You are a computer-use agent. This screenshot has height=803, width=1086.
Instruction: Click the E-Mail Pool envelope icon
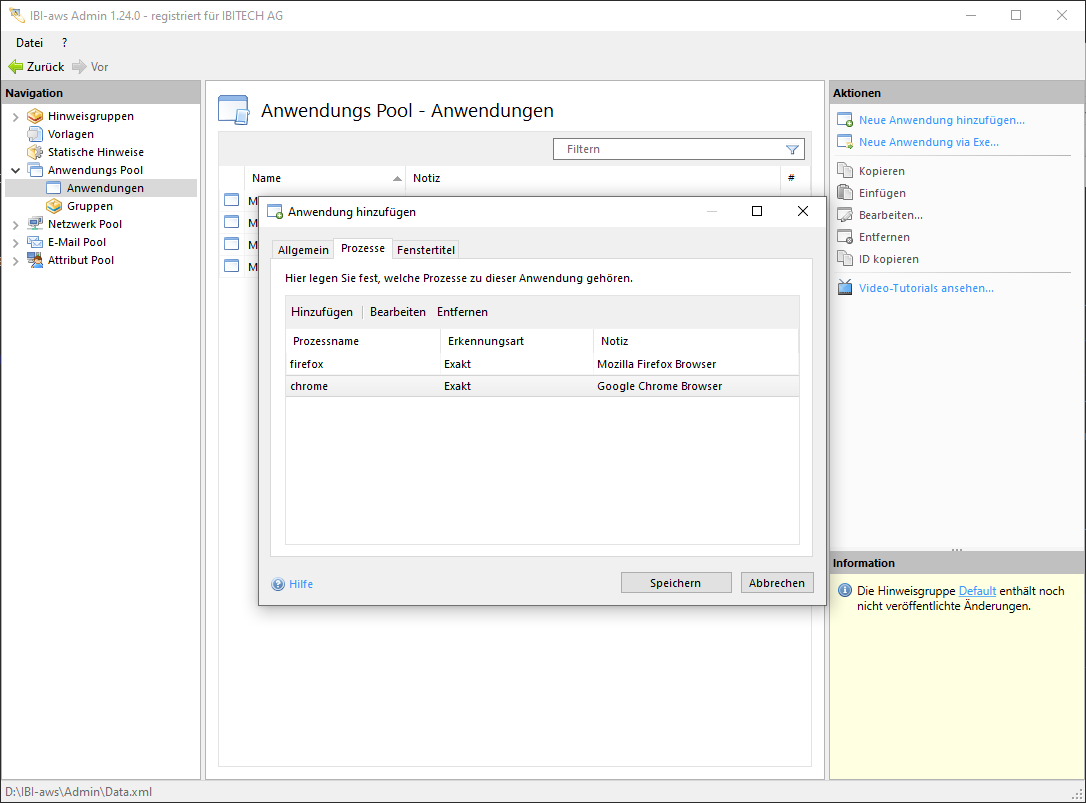tap(35, 242)
